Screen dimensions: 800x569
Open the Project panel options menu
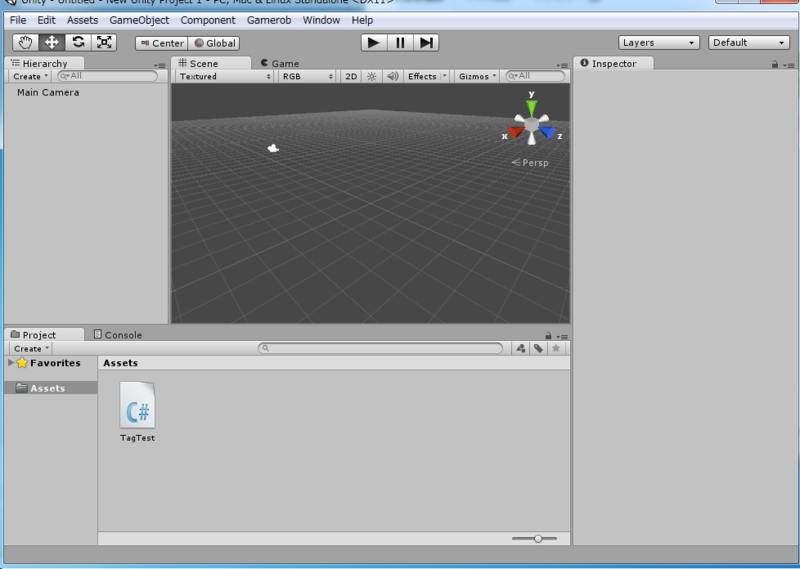click(x=562, y=336)
